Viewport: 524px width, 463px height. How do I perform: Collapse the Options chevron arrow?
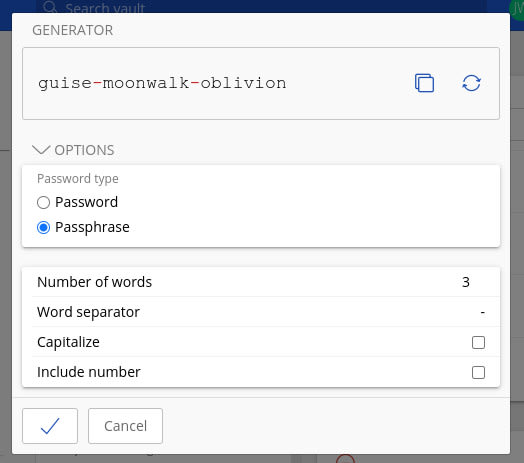click(x=41, y=150)
